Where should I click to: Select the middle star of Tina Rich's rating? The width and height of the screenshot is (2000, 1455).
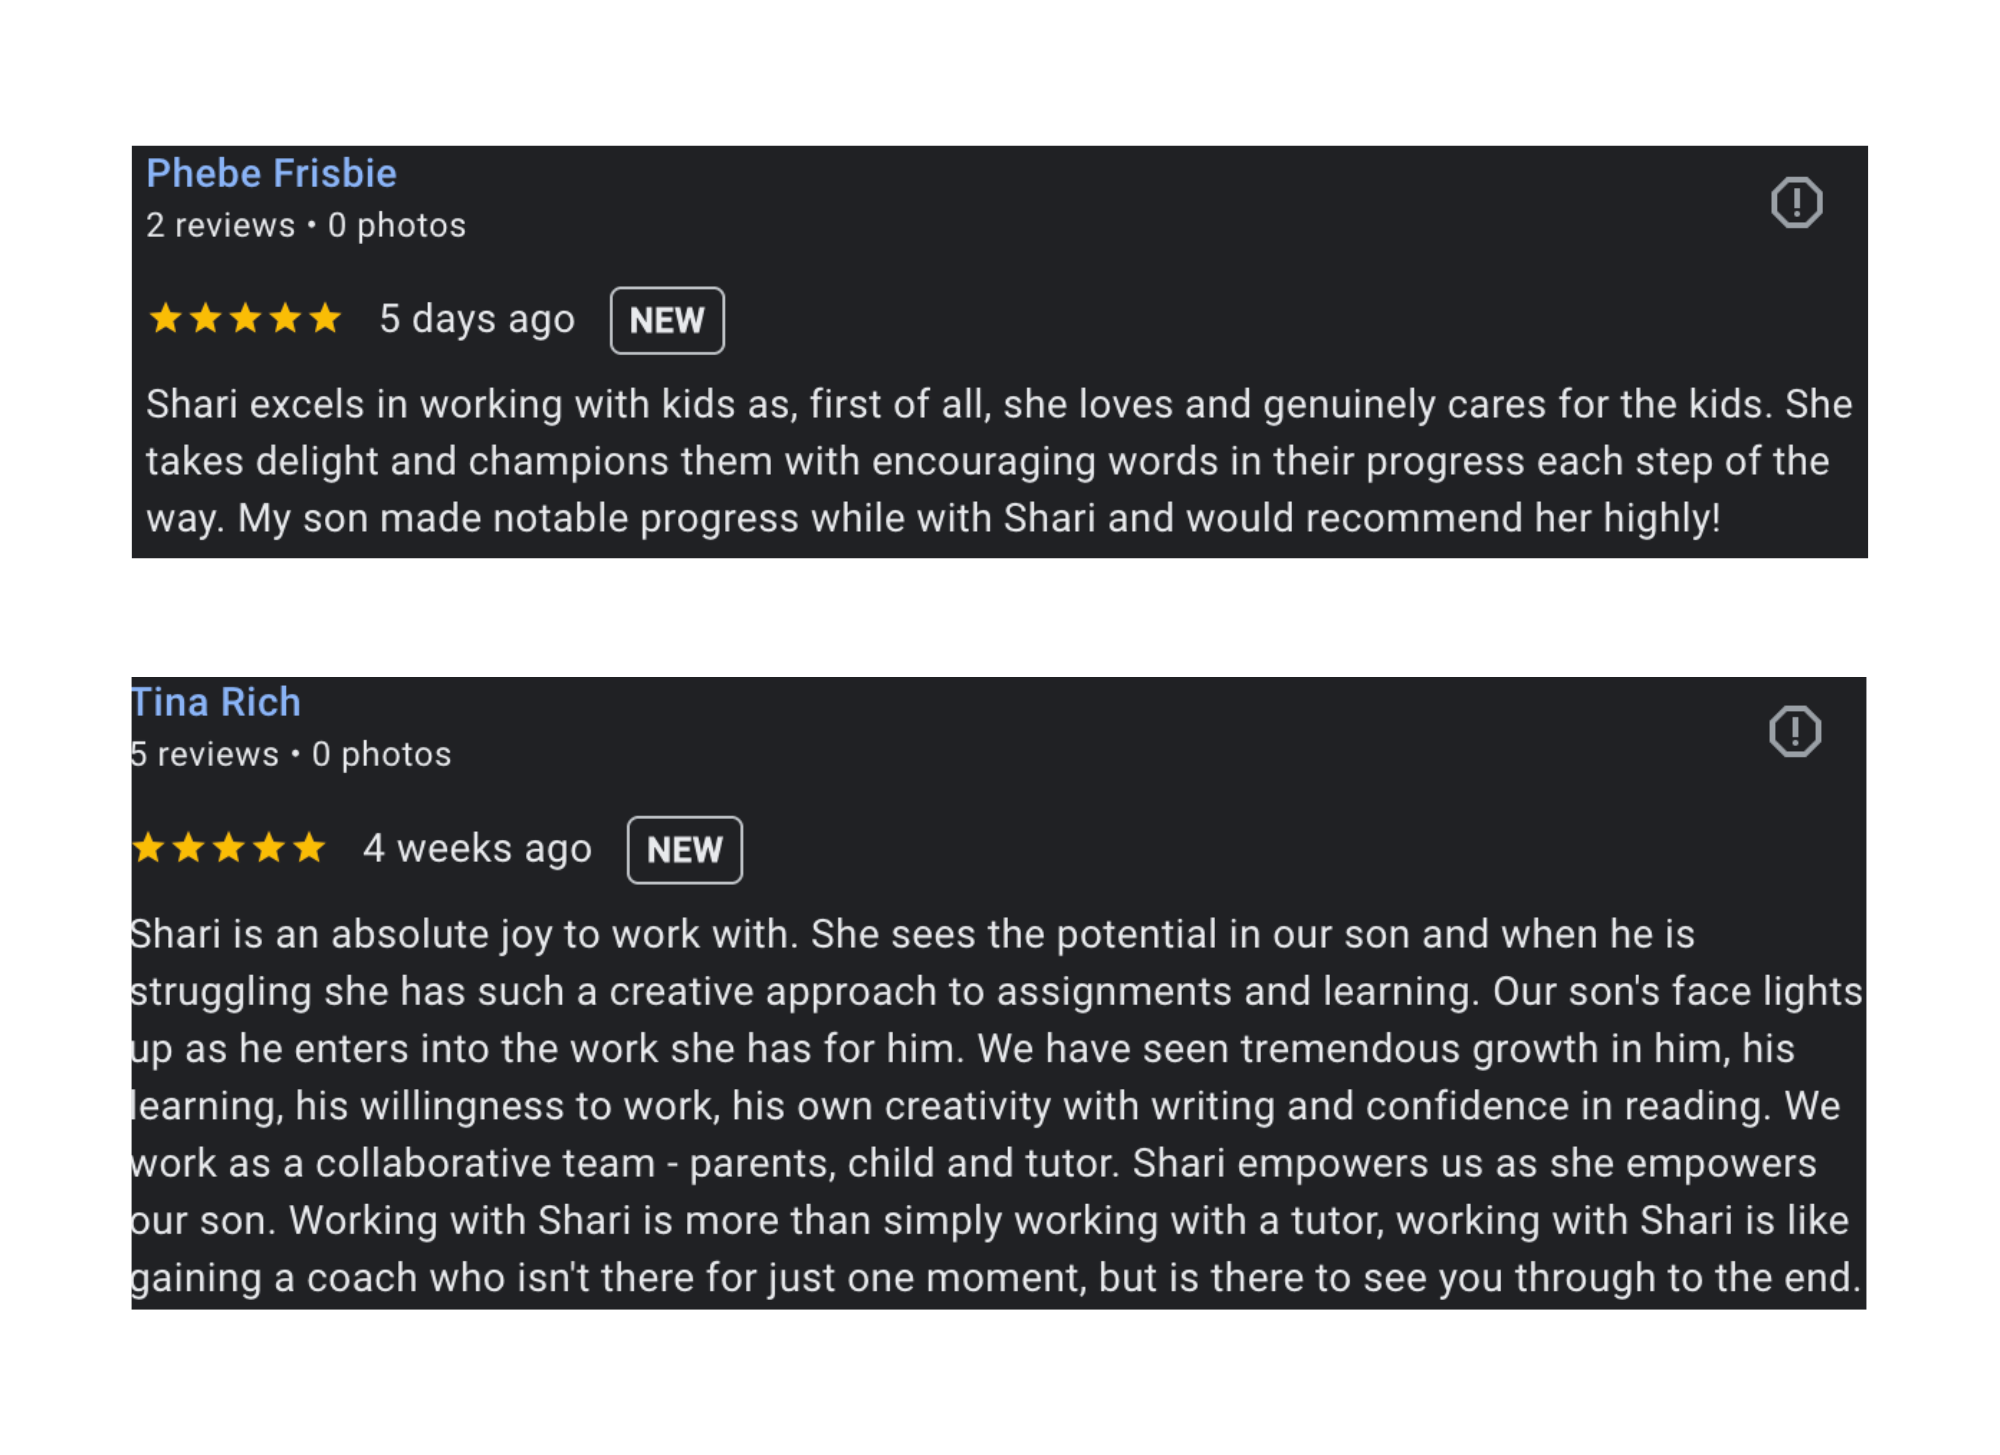pos(229,848)
